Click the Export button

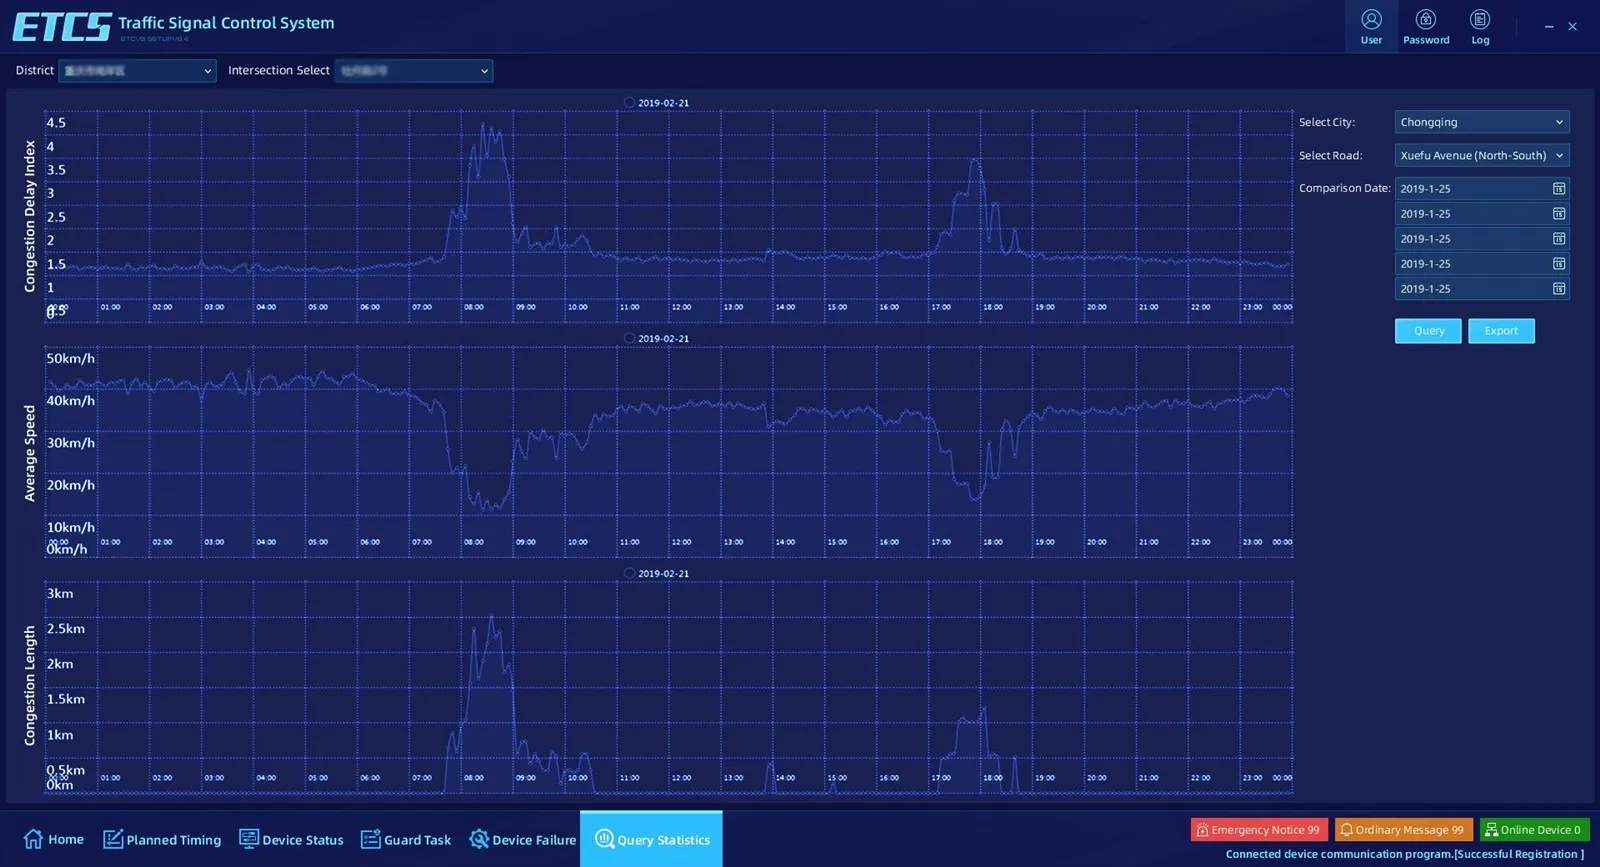(x=1501, y=331)
